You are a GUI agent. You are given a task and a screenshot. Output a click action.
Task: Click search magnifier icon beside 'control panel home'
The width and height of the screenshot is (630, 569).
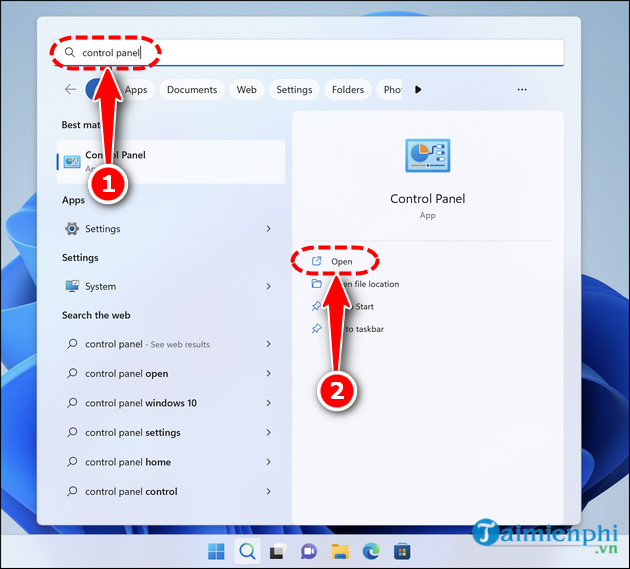(72, 462)
